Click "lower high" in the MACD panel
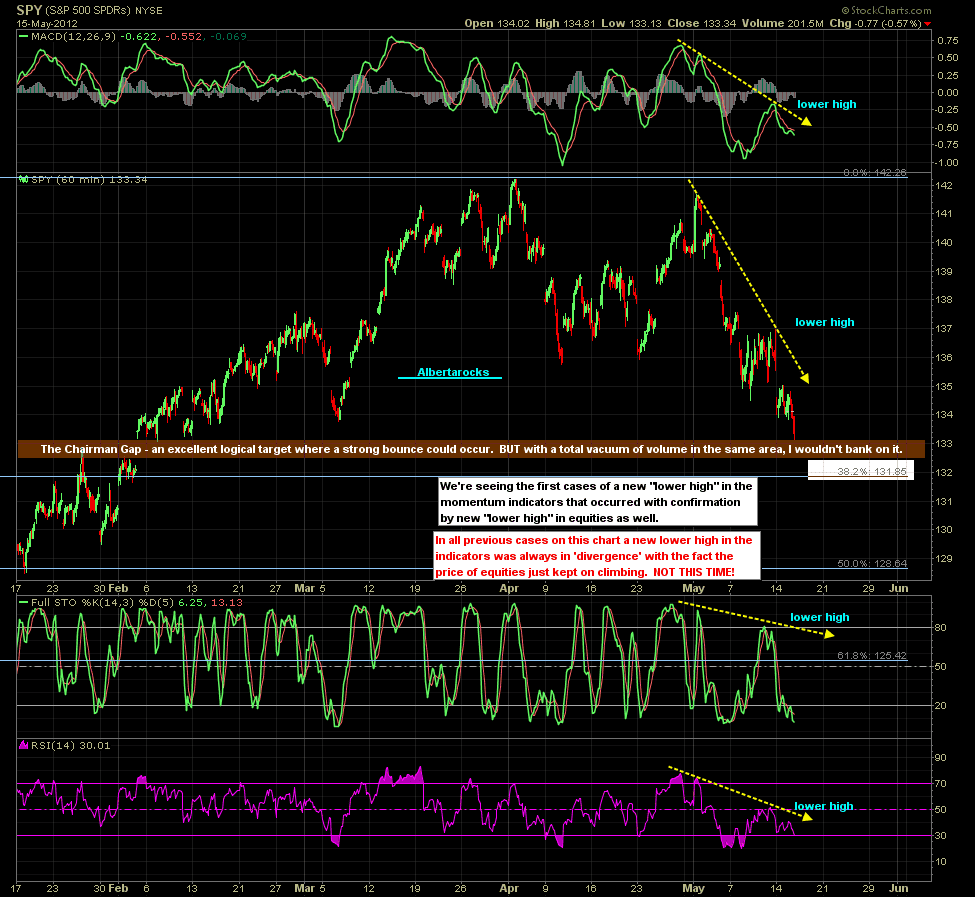 (826, 104)
